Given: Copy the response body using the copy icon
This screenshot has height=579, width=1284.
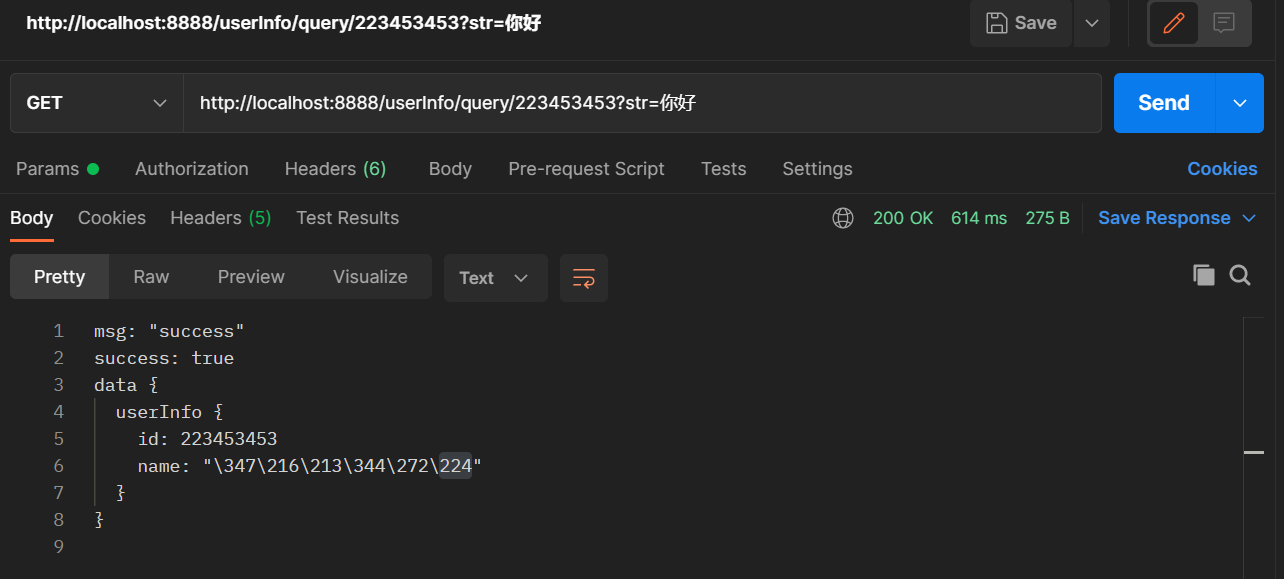Looking at the screenshot, I should pos(1204,275).
